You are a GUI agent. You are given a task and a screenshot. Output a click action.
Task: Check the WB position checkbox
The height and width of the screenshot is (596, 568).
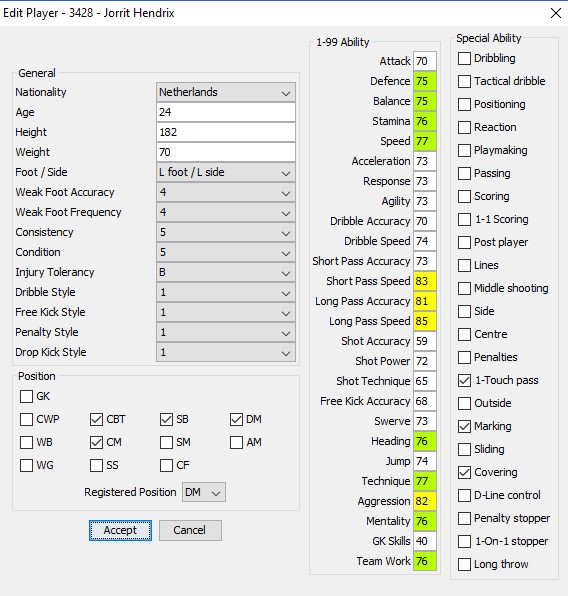pyautogui.click(x=26, y=442)
